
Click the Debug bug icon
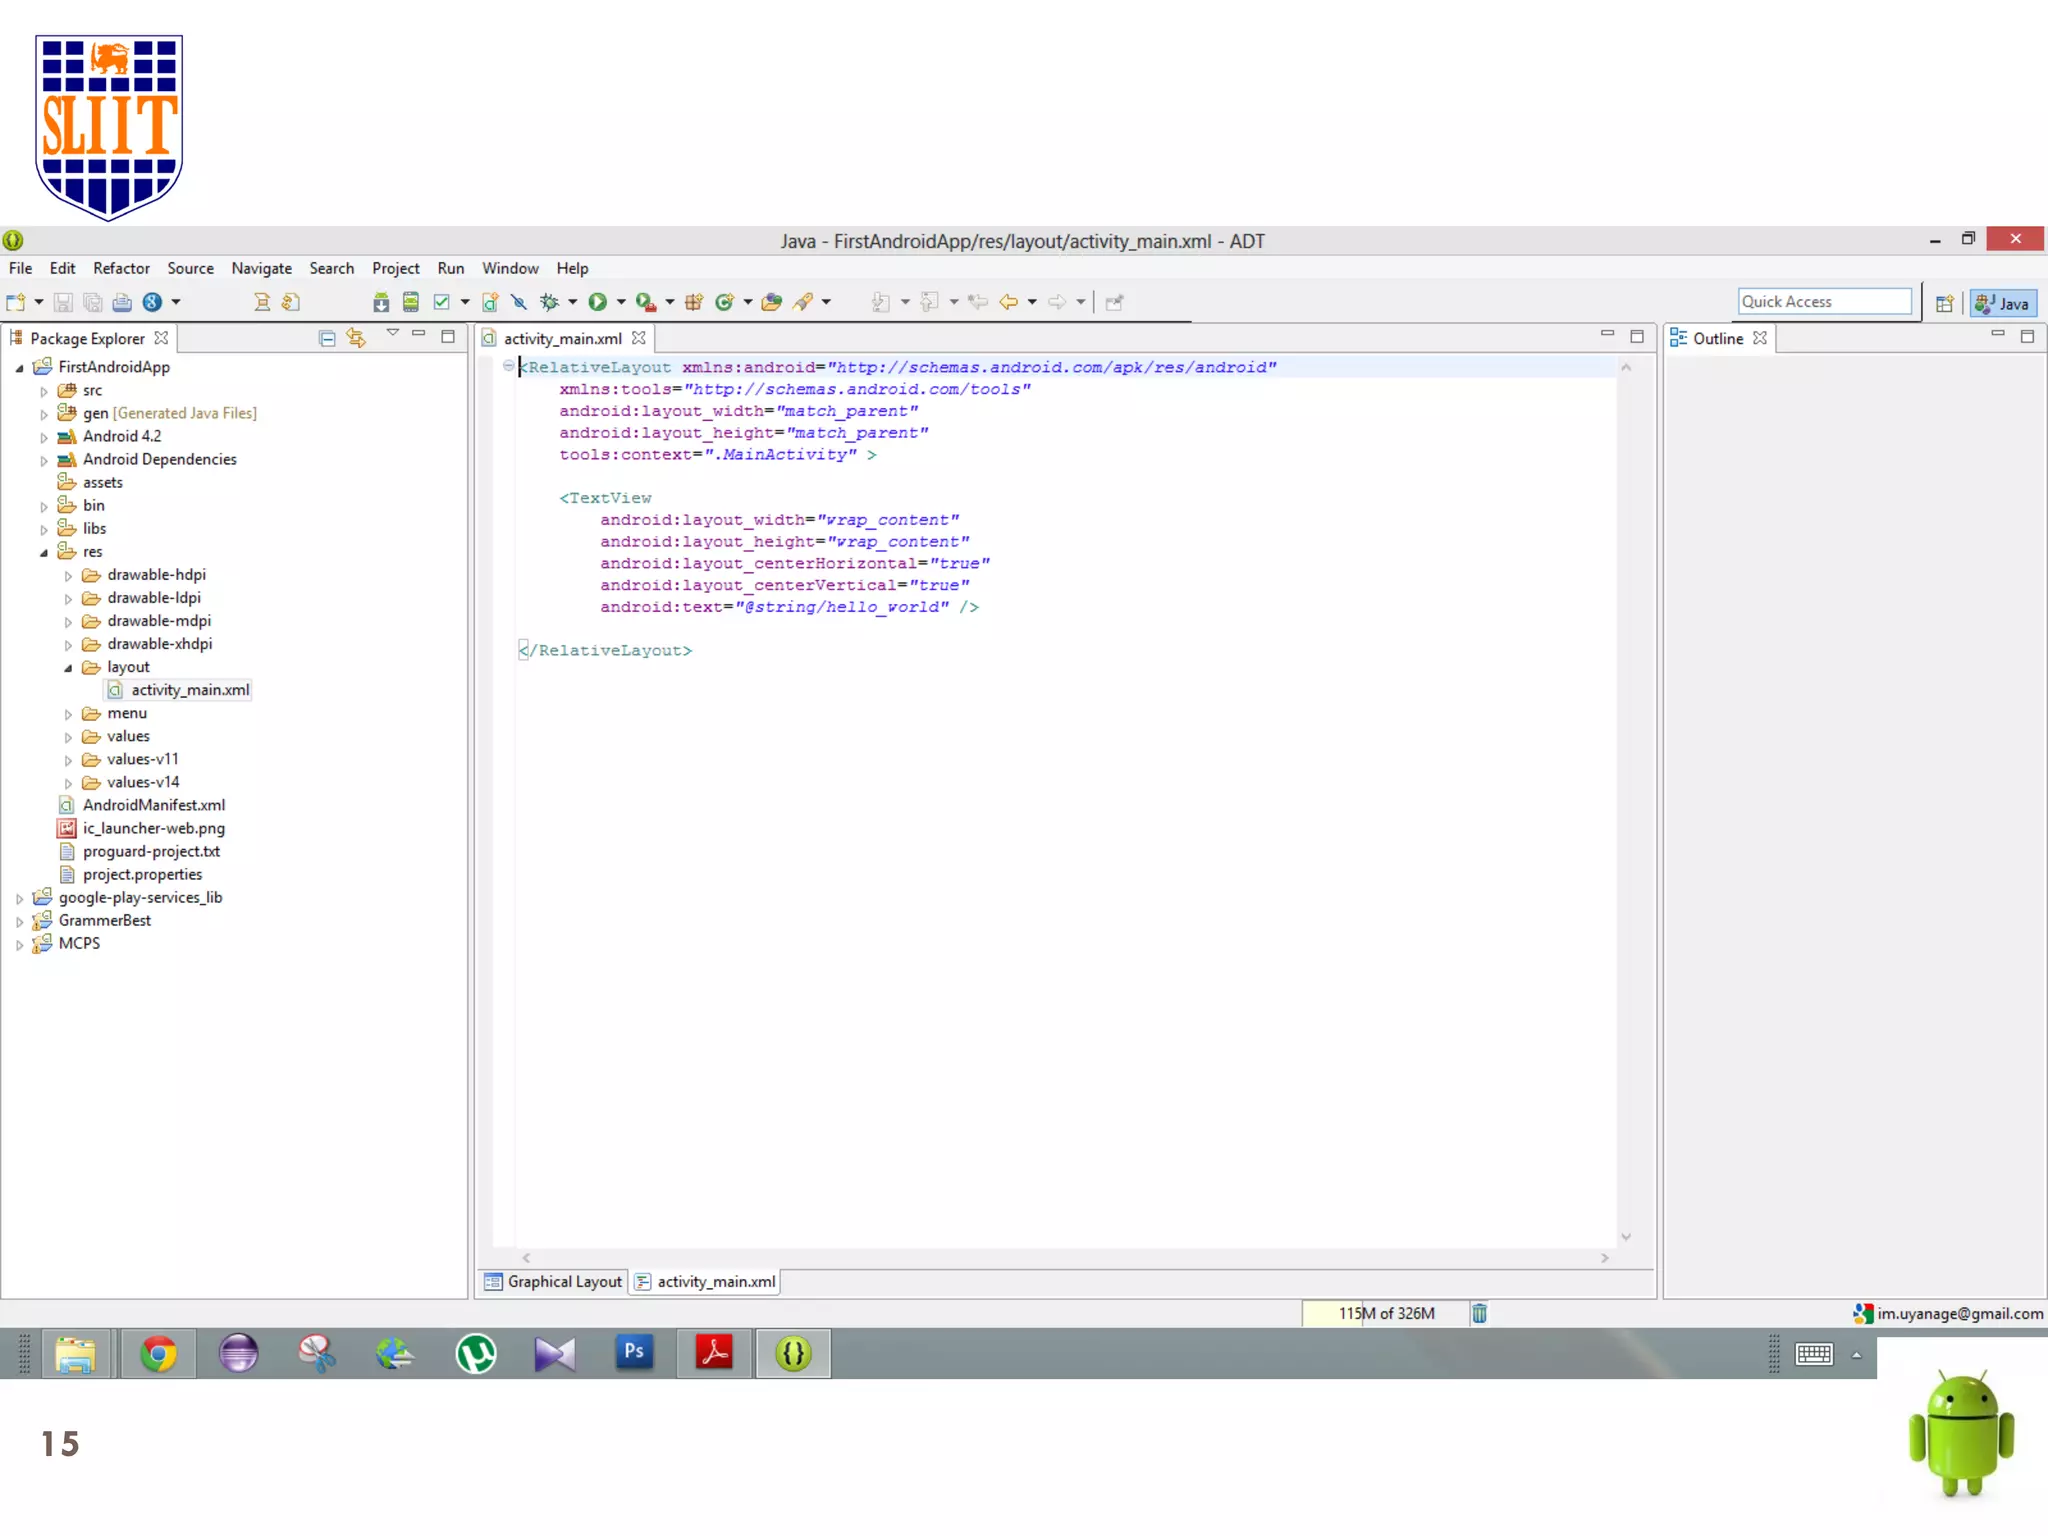[549, 302]
